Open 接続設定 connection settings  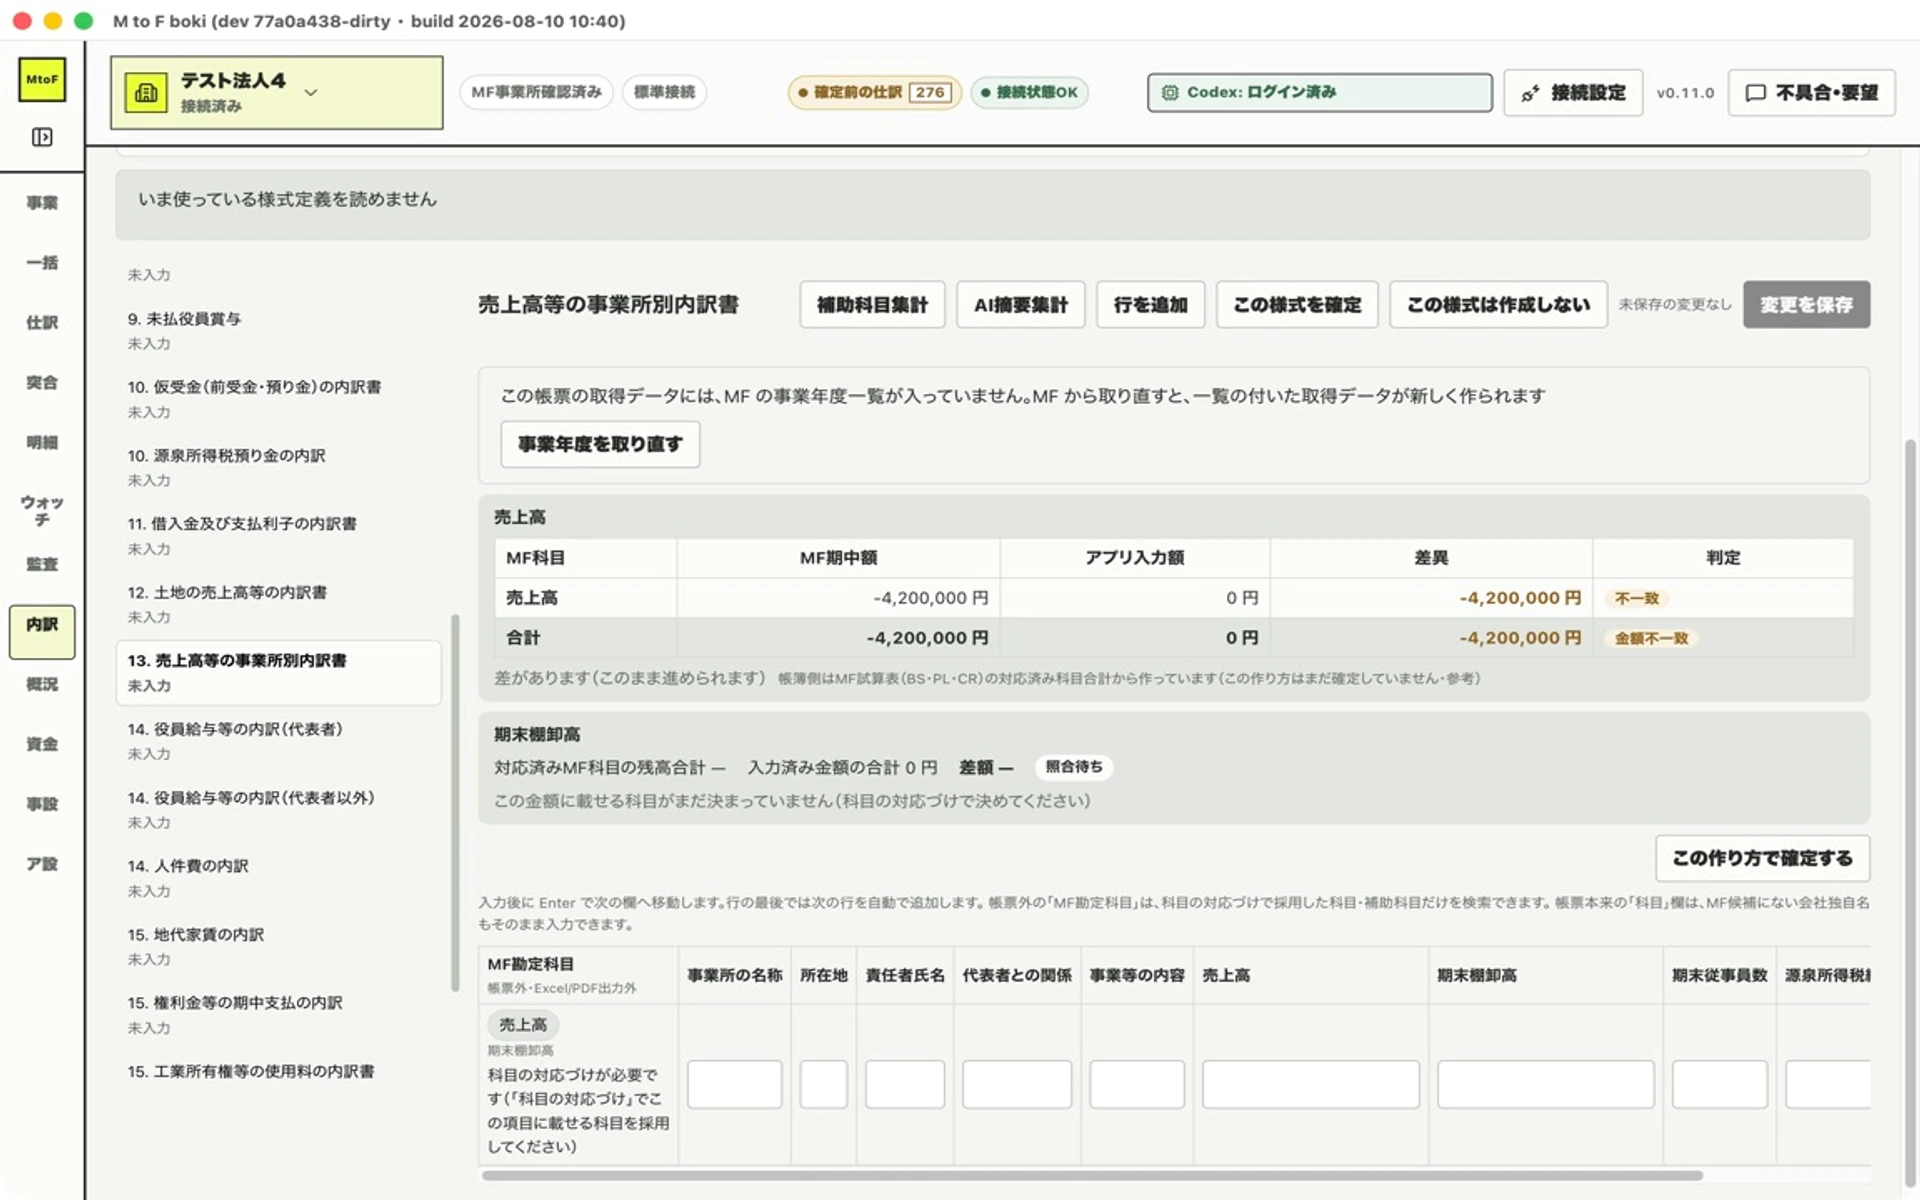pos(1573,93)
